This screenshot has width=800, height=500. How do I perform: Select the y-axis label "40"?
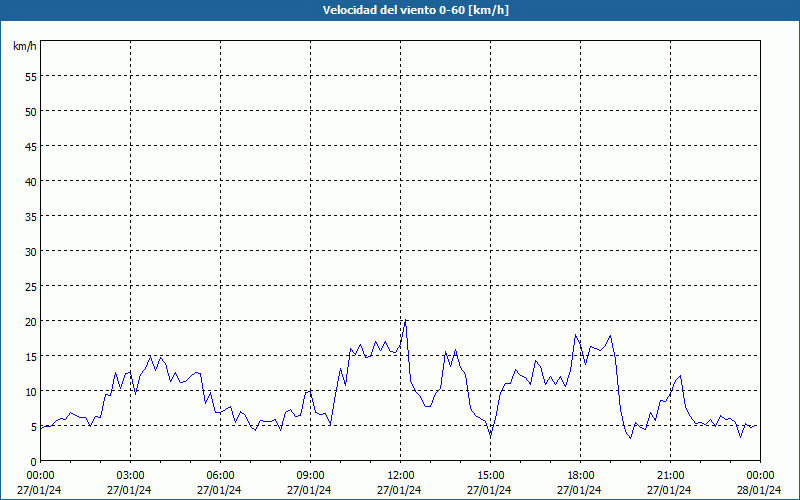coord(31,182)
